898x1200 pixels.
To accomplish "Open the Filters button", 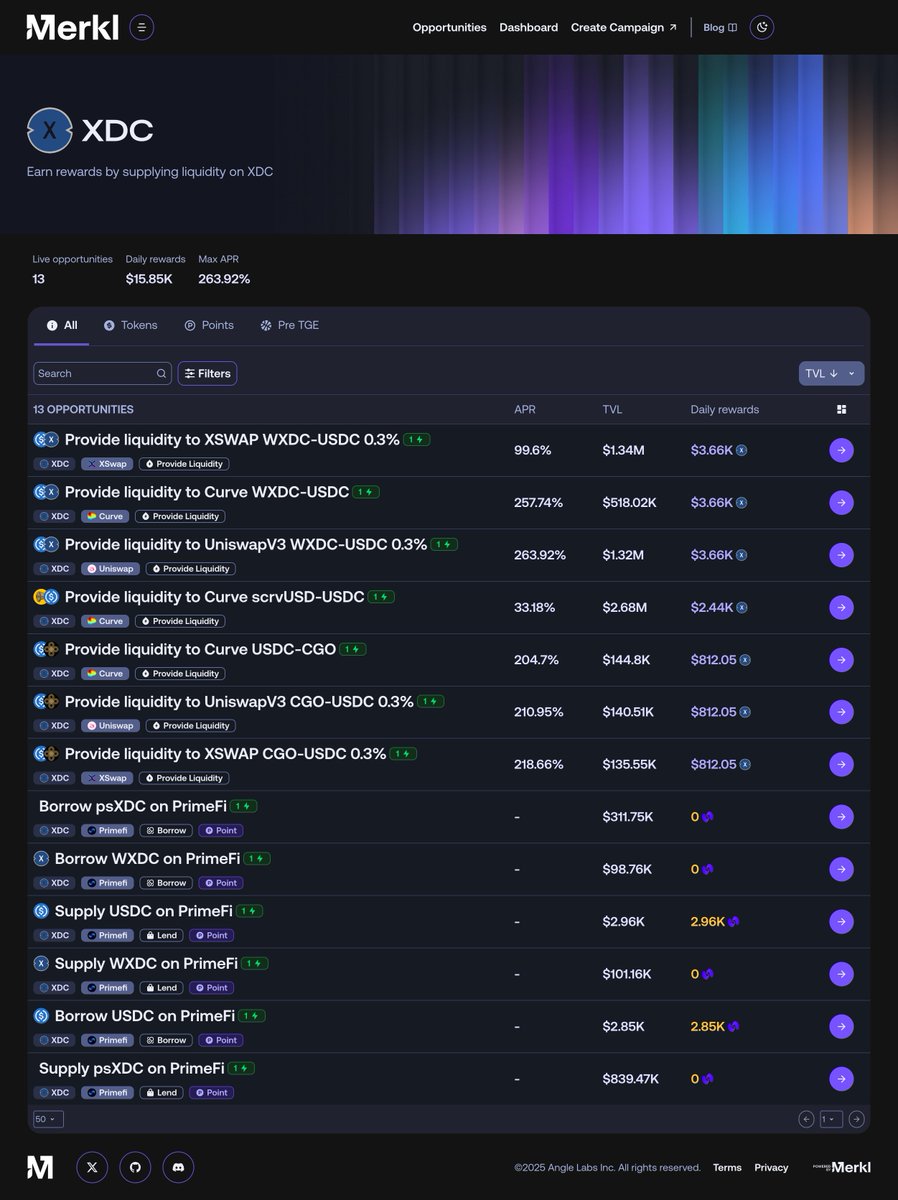I will click(208, 373).
